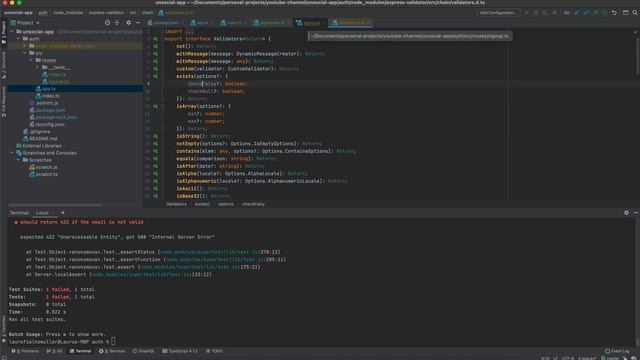Click Add Configuration button
Screen dimensions: 640x360
pyautogui.click(x=498, y=13)
